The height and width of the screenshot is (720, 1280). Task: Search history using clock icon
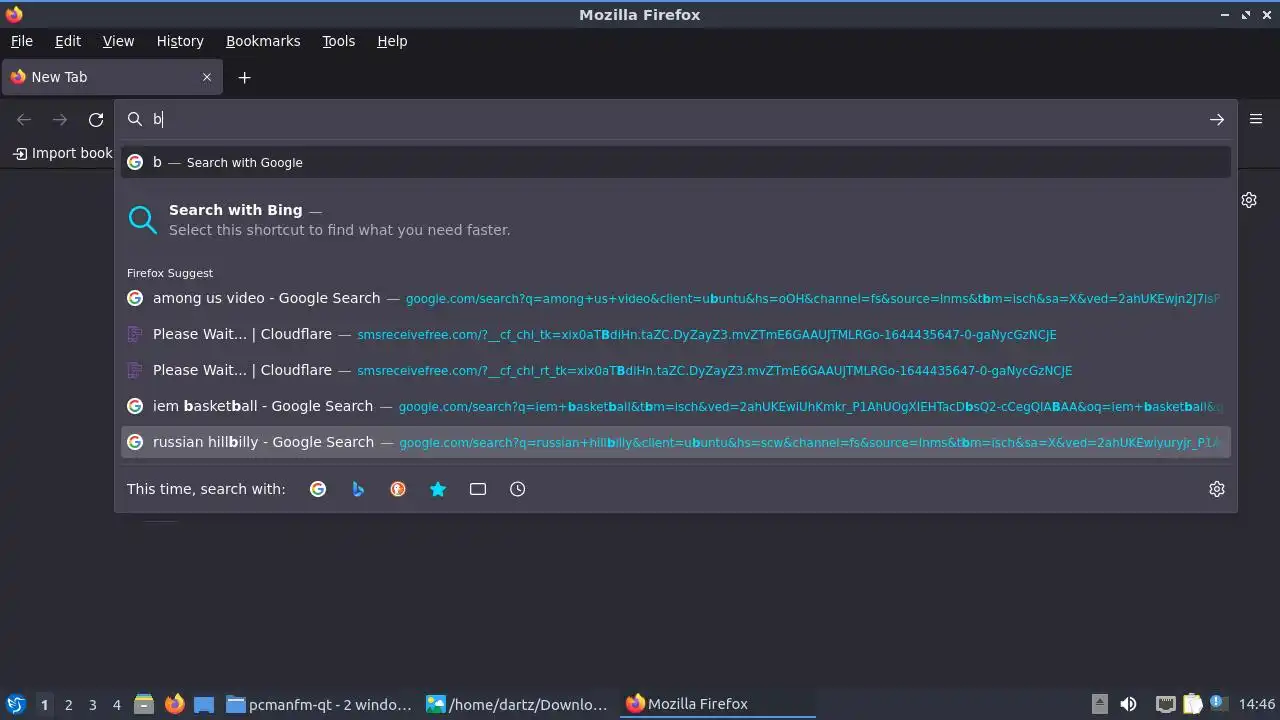(x=518, y=489)
